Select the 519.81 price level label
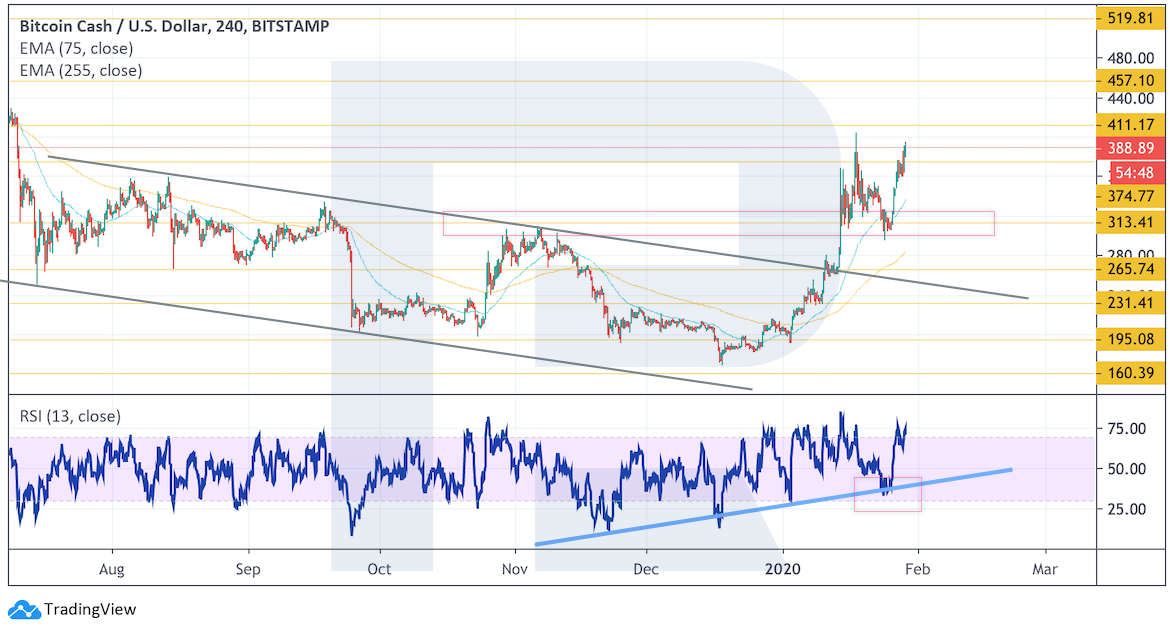The height and width of the screenshot is (633, 1174). 1131,18
